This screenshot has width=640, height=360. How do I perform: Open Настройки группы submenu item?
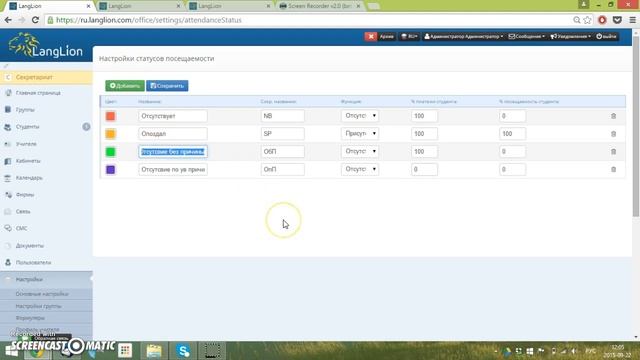pos(38,306)
